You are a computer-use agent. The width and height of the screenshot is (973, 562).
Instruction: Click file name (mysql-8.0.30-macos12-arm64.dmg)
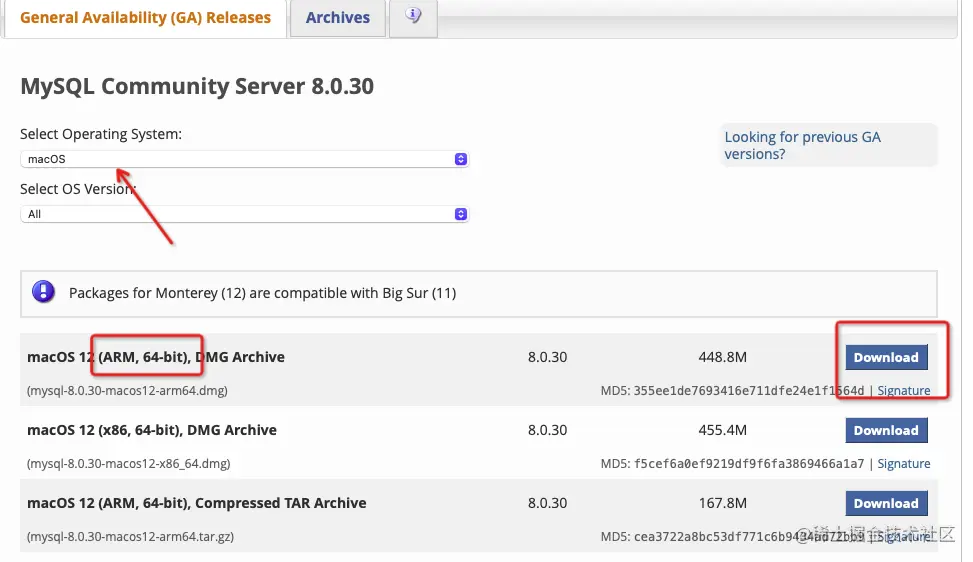pyautogui.click(x=127, y=391)
